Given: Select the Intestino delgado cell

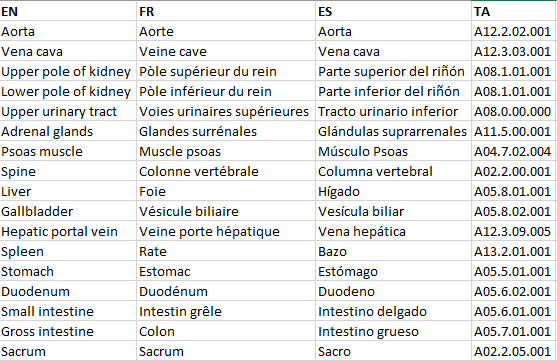Looking at the screenshot, I should pos(393,312).
